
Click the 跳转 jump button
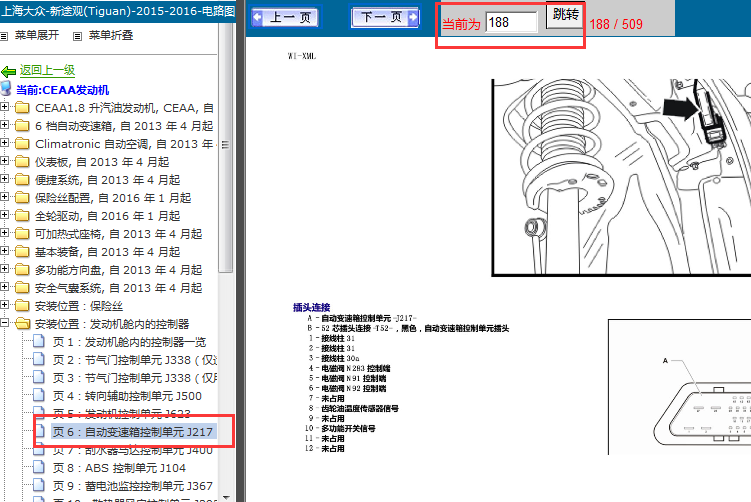point(565,16)
